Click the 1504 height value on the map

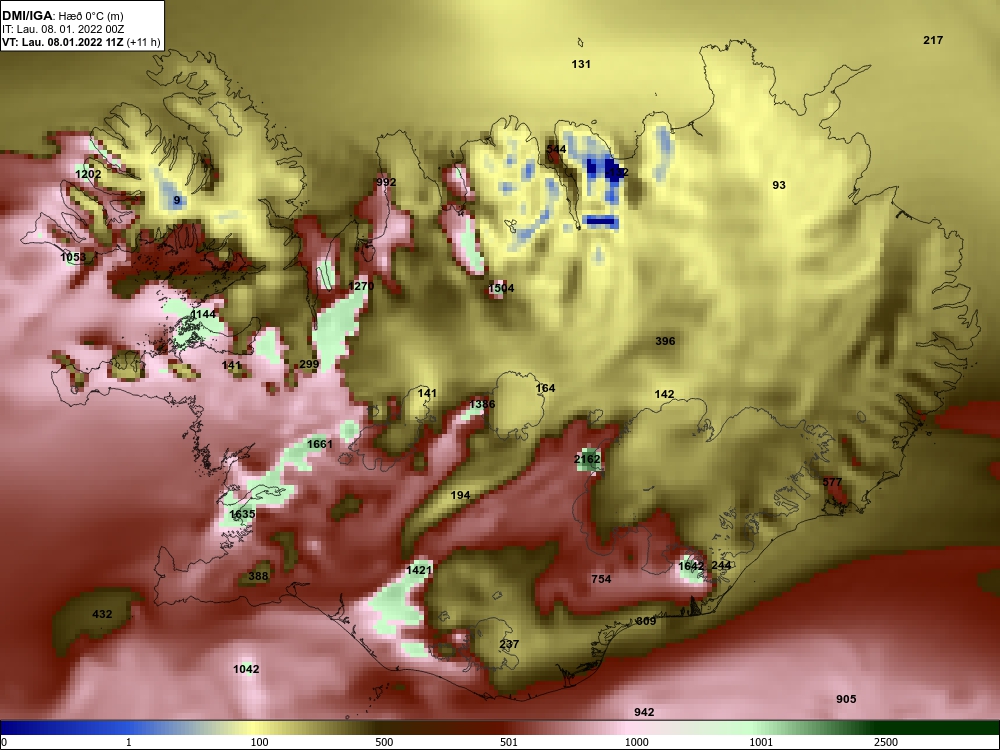pyautogui.click(x=501, y=288)
